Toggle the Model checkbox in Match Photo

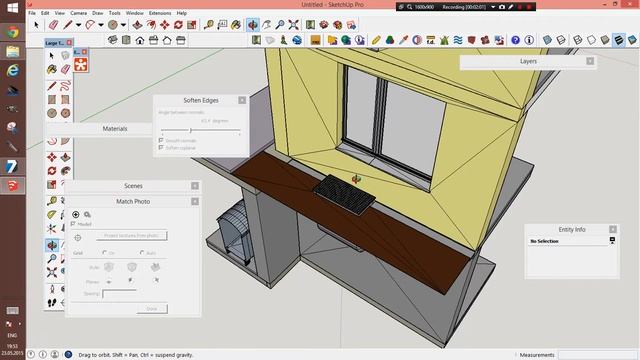pos(73,224)
